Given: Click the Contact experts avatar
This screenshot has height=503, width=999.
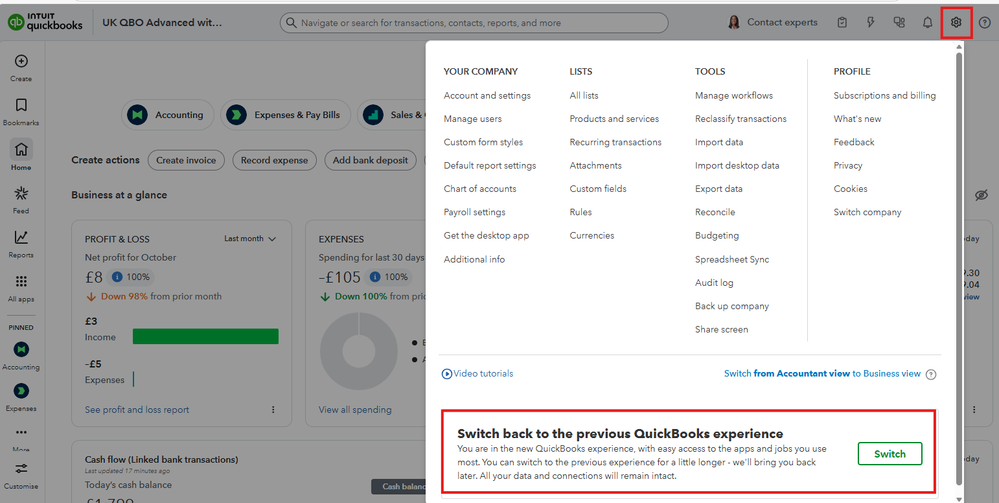Looking at the screenshot, I should pyautogui.click(x=733, y=22).
